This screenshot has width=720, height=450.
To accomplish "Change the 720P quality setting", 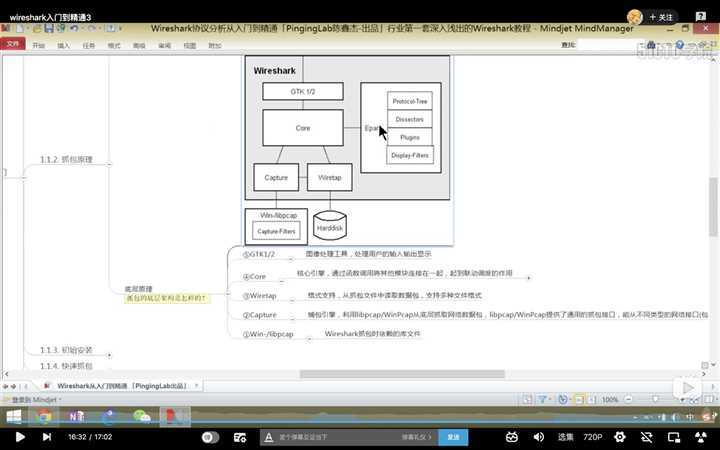I will (x=592, y=437).
